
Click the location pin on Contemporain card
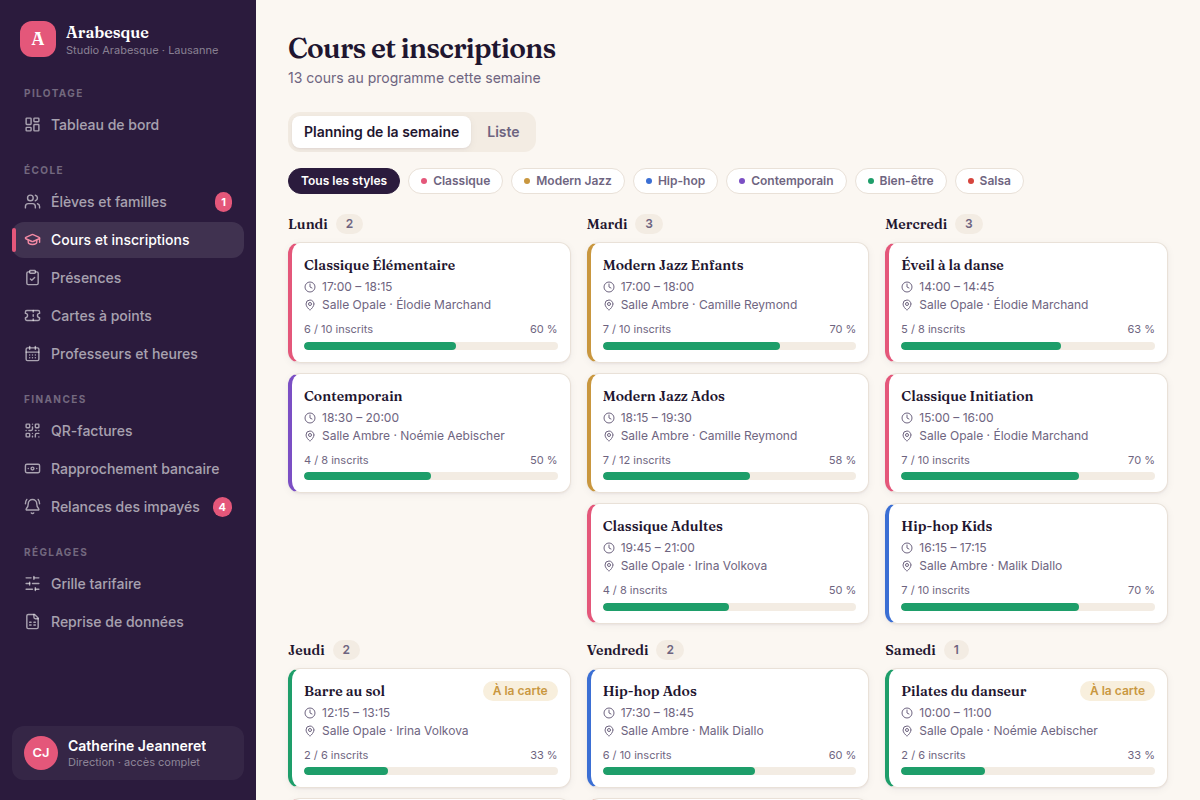pyautogui.click(x=310, y=436)
